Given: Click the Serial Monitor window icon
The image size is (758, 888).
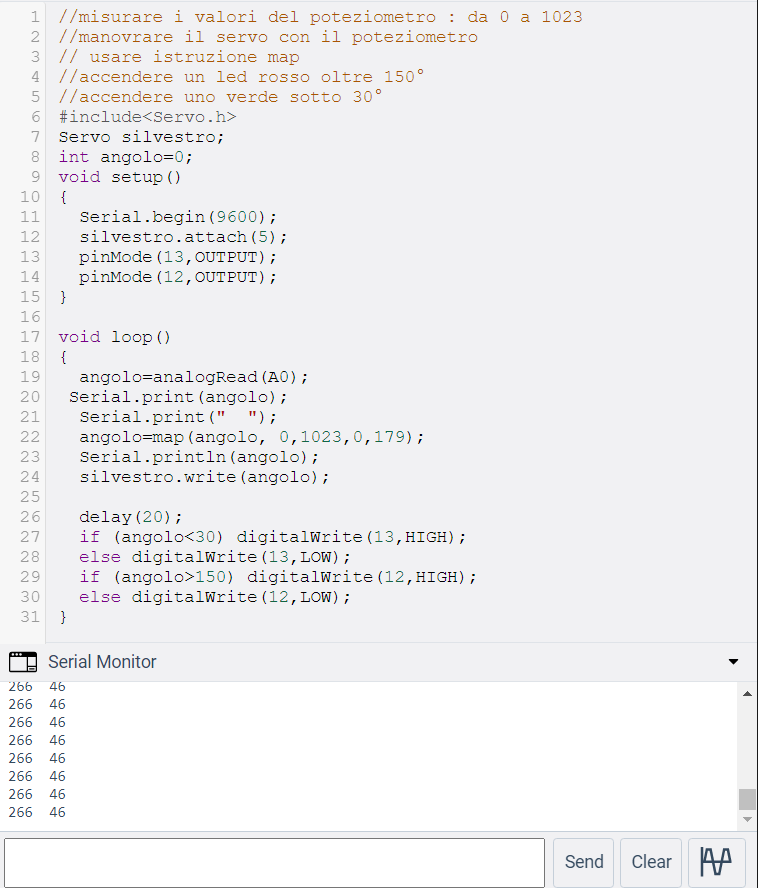Looking at the screenshot, I should click(23, 661).
